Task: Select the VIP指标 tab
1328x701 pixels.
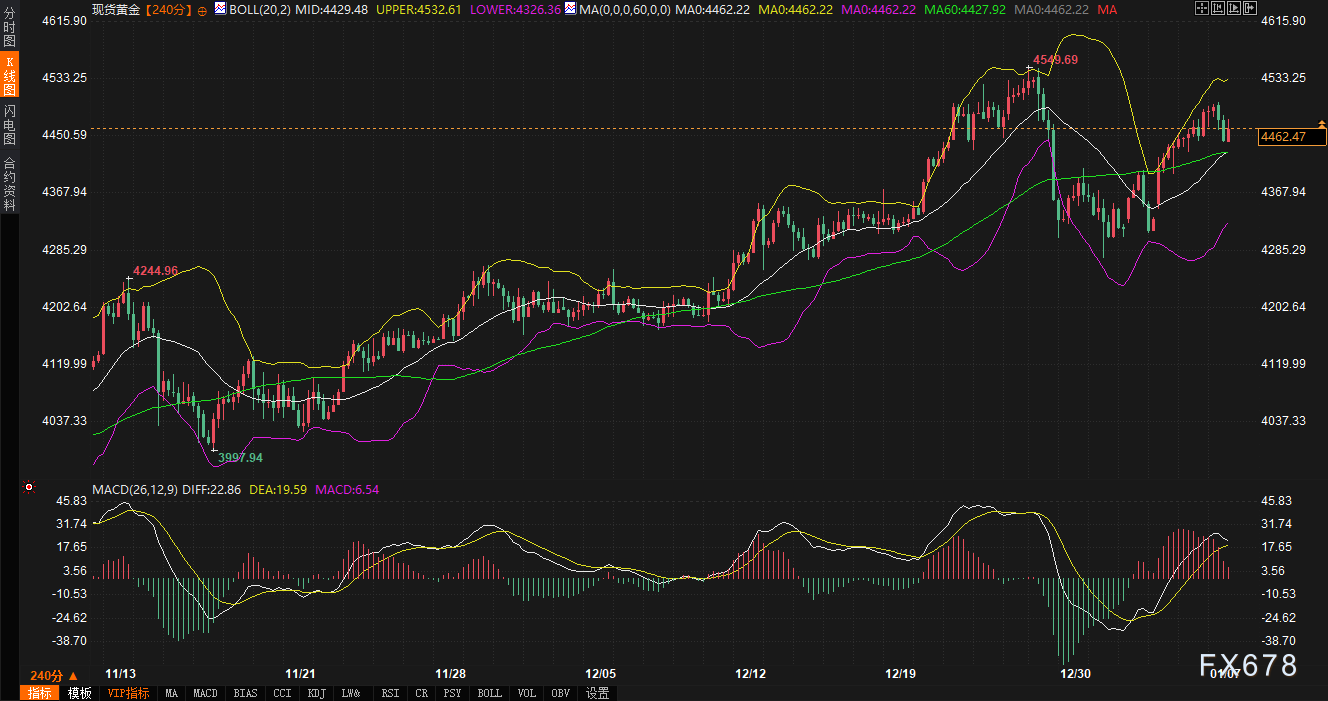Action: coord(128,693)
